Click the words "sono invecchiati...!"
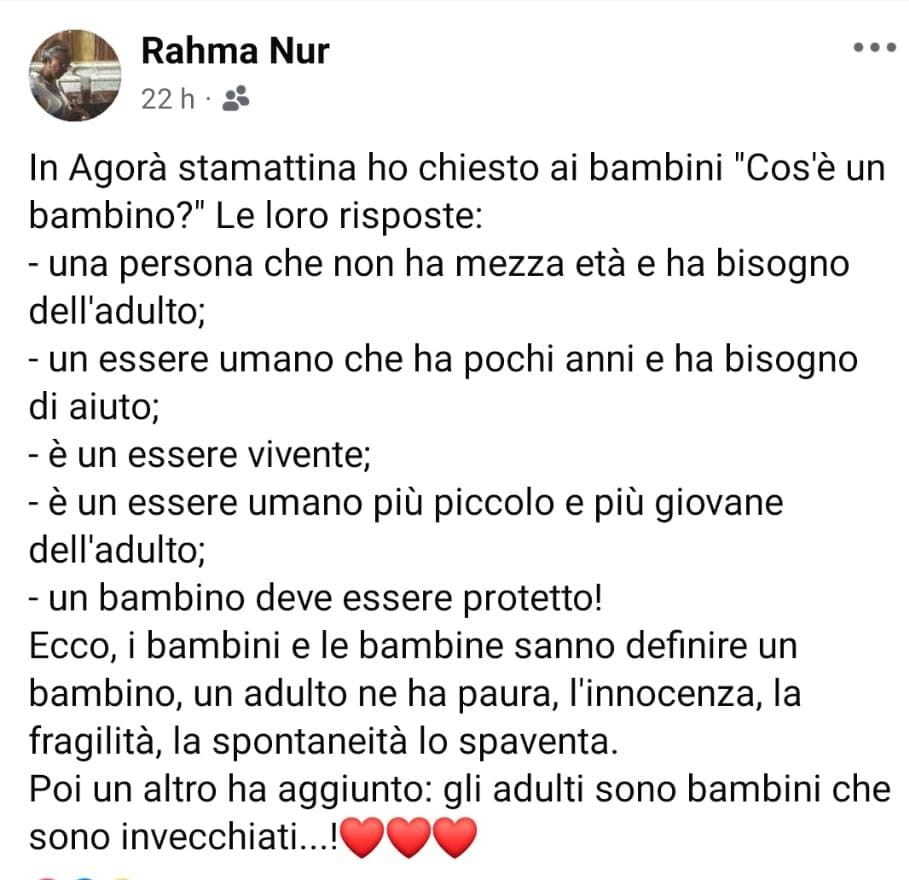Screen dimensions: 909x880 click(x=184, y=837)
